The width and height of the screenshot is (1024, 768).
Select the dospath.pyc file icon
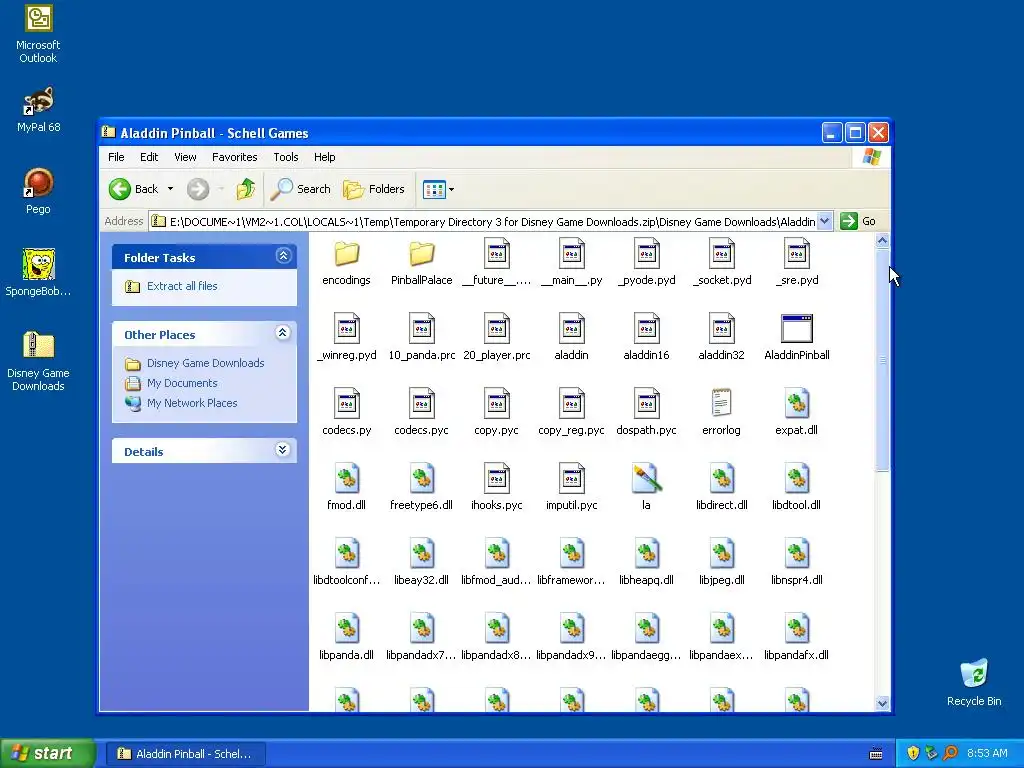(x=647, y=403)
